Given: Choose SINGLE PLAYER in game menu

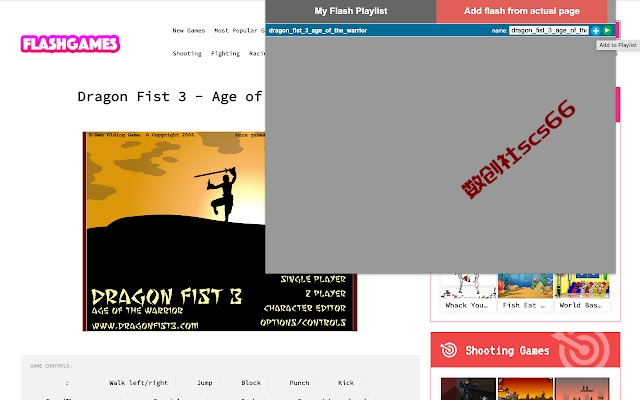Looking at the screenshot, I should (313, 279).
